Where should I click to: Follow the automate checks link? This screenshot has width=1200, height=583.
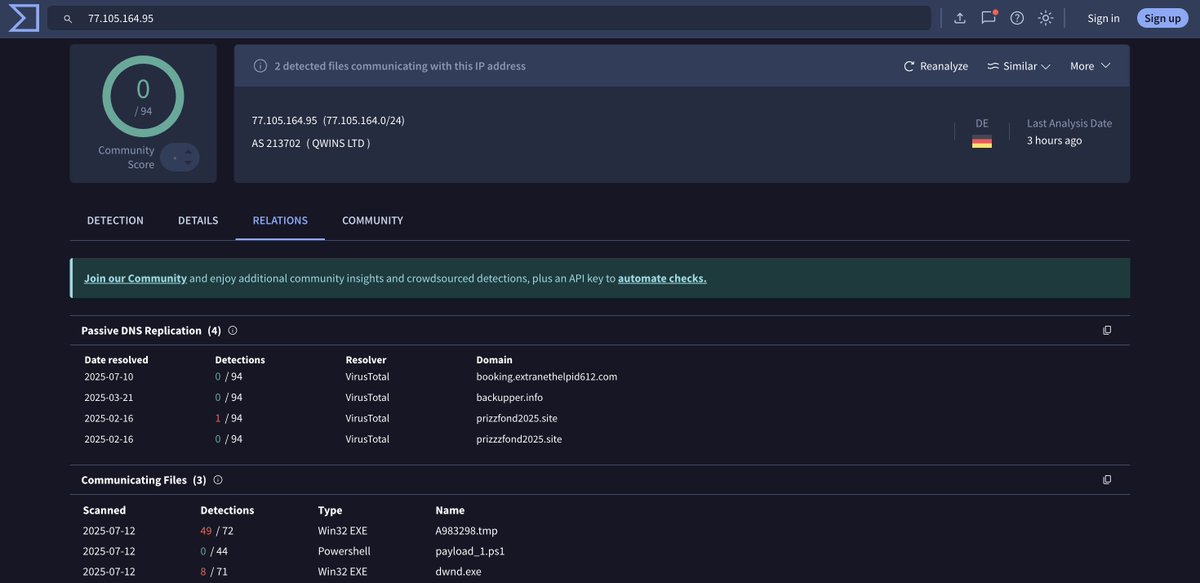click(662, 278)
